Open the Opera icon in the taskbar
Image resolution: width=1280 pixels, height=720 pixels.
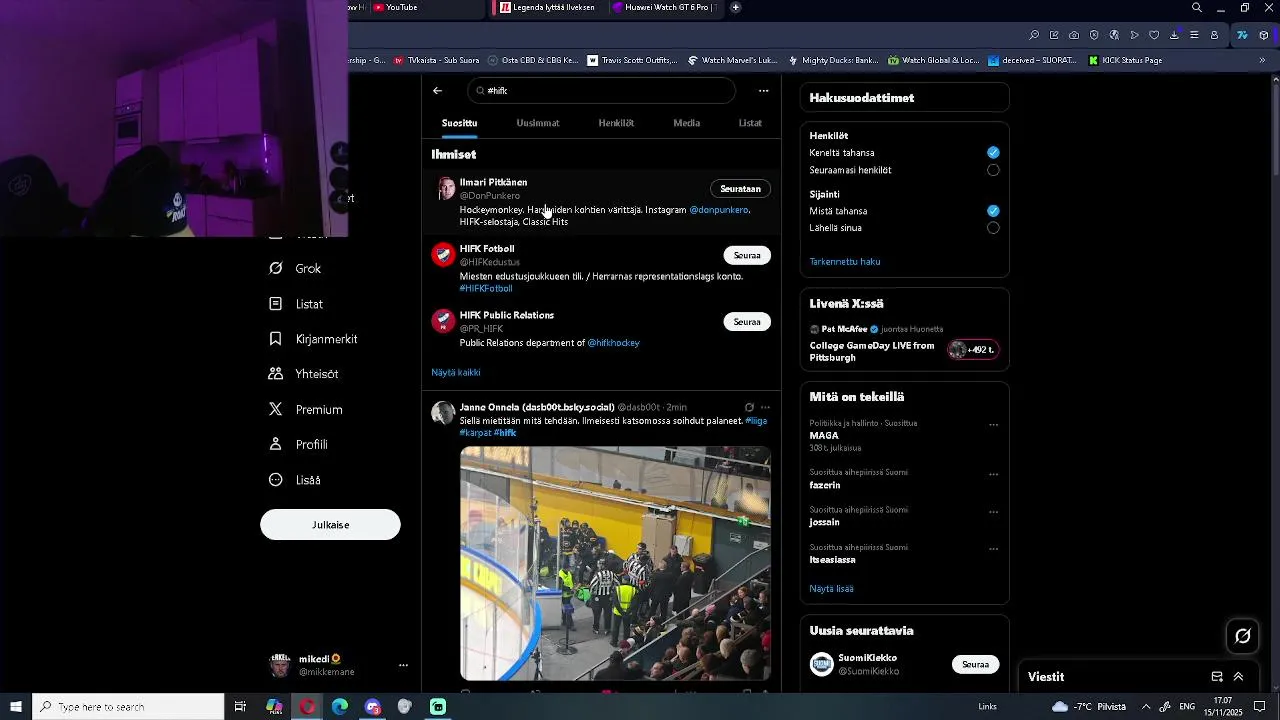click(x=307, y=707)
